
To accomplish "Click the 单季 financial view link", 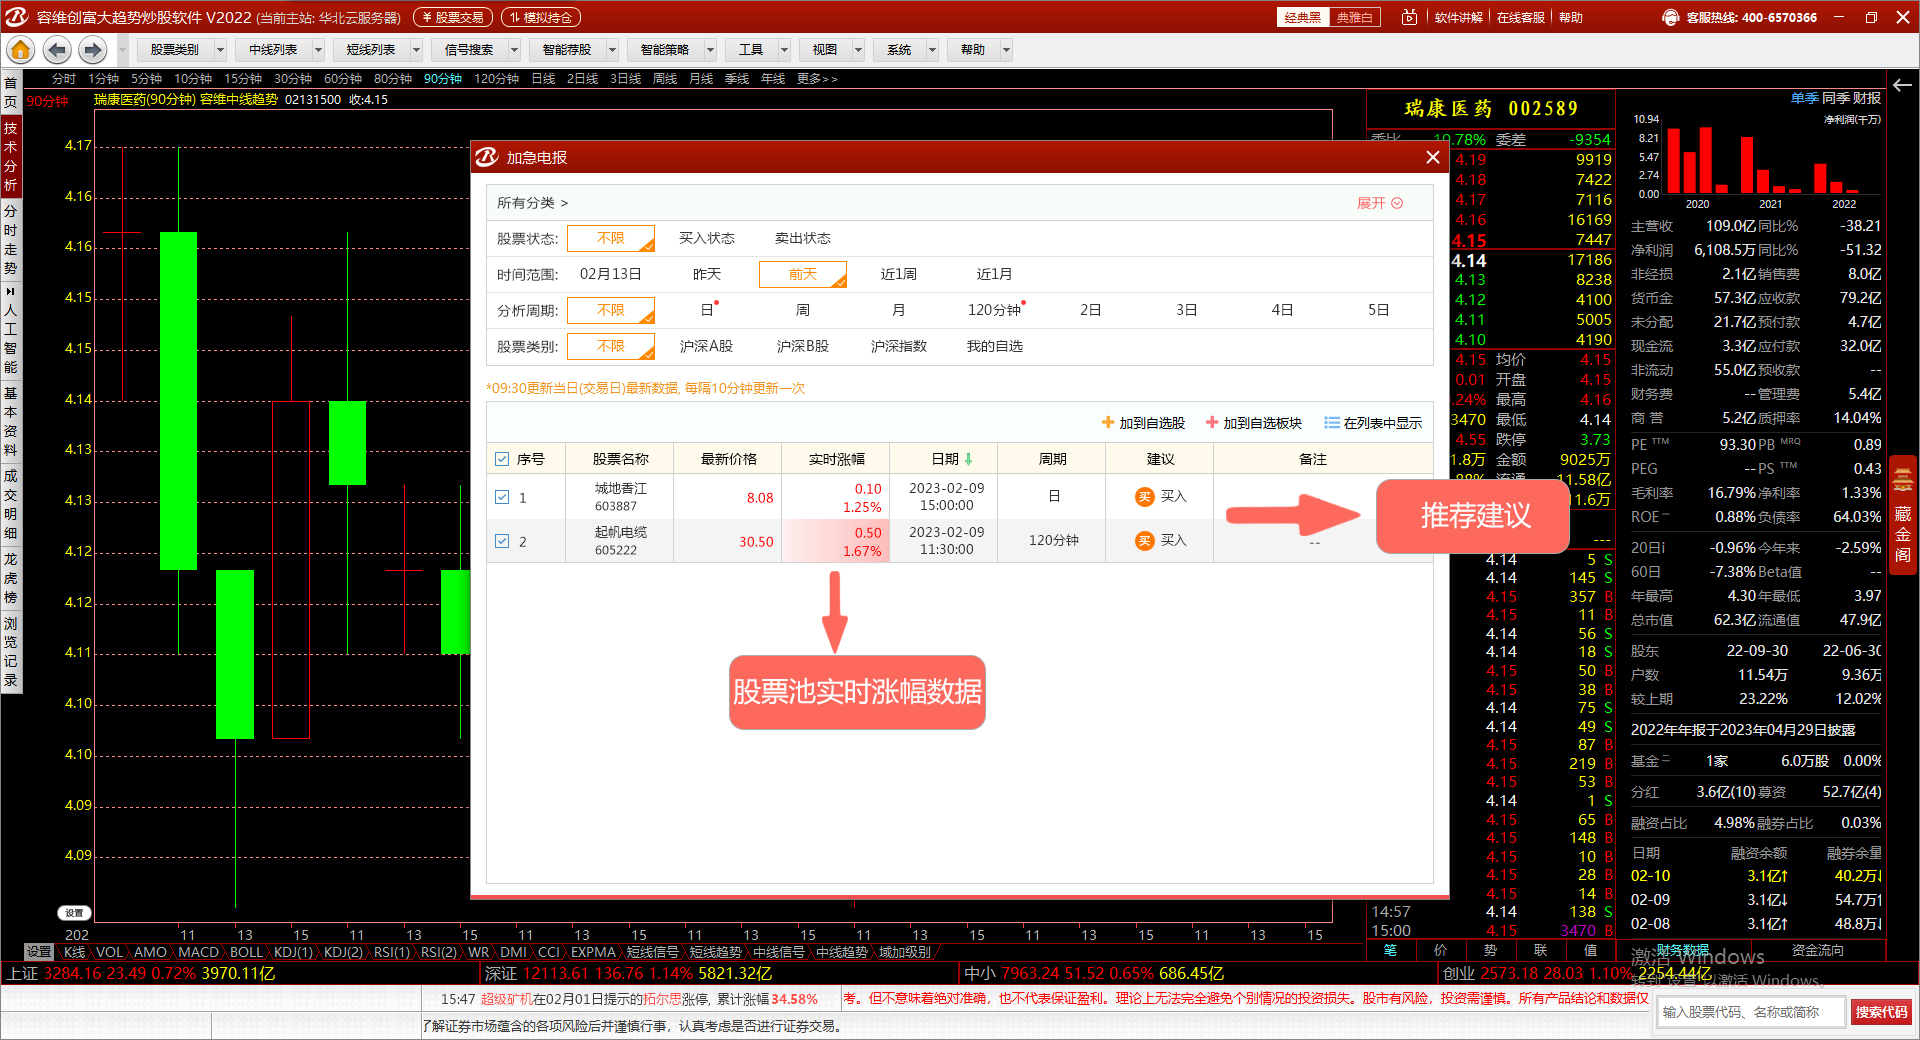I will coord(1804,98).
